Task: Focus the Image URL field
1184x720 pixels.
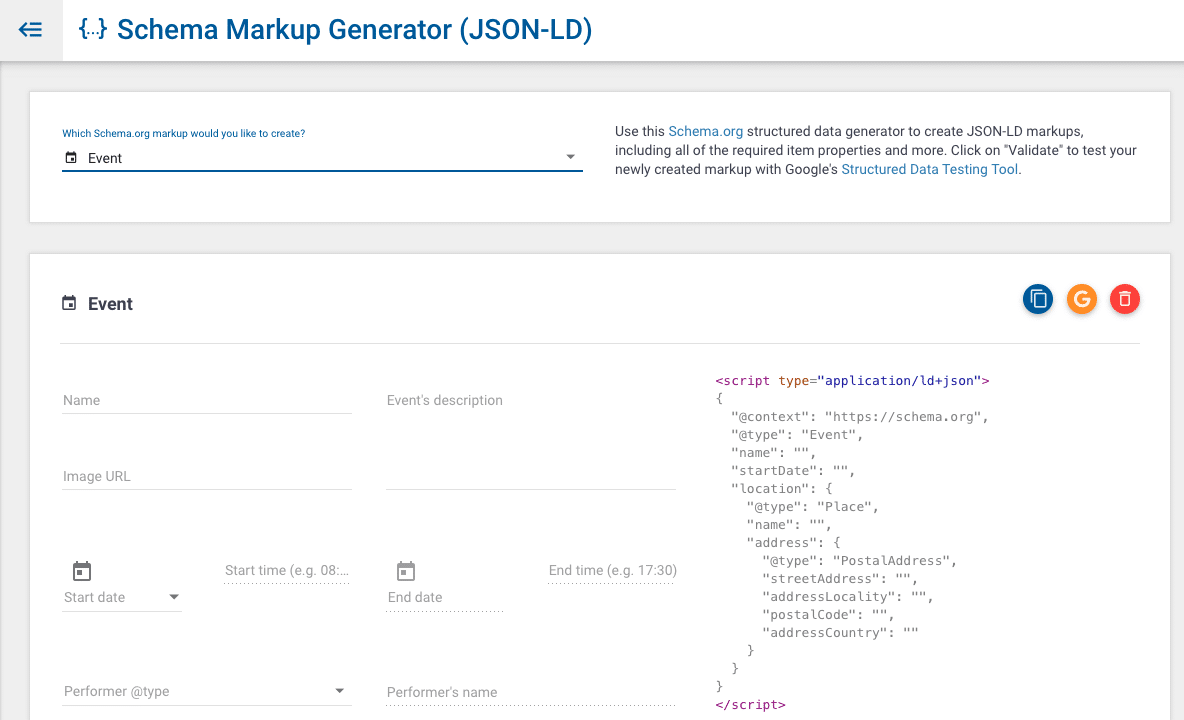Action: pyautogui.click(x=207, y=477)
